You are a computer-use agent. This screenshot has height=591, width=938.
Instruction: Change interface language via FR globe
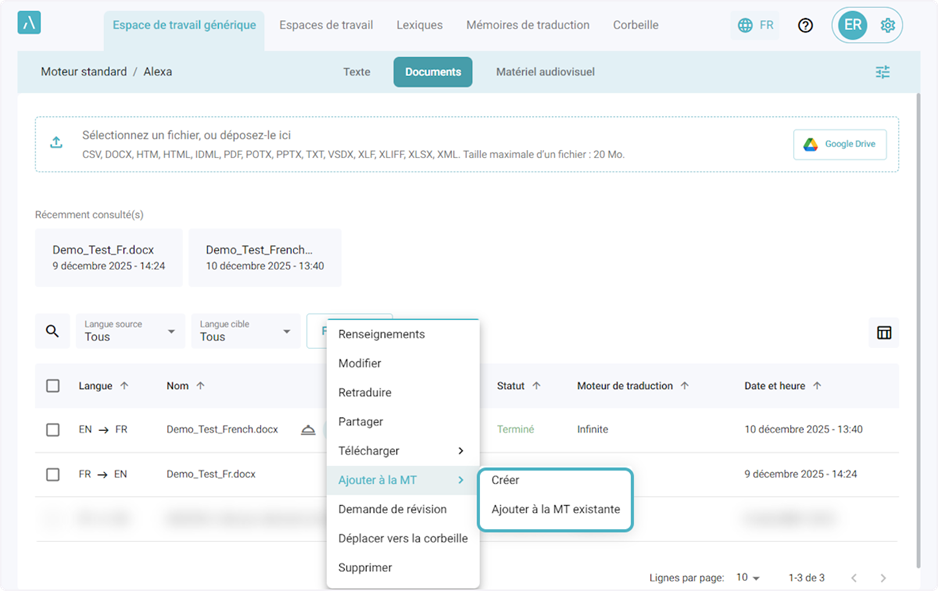click(x=755, y=25)
